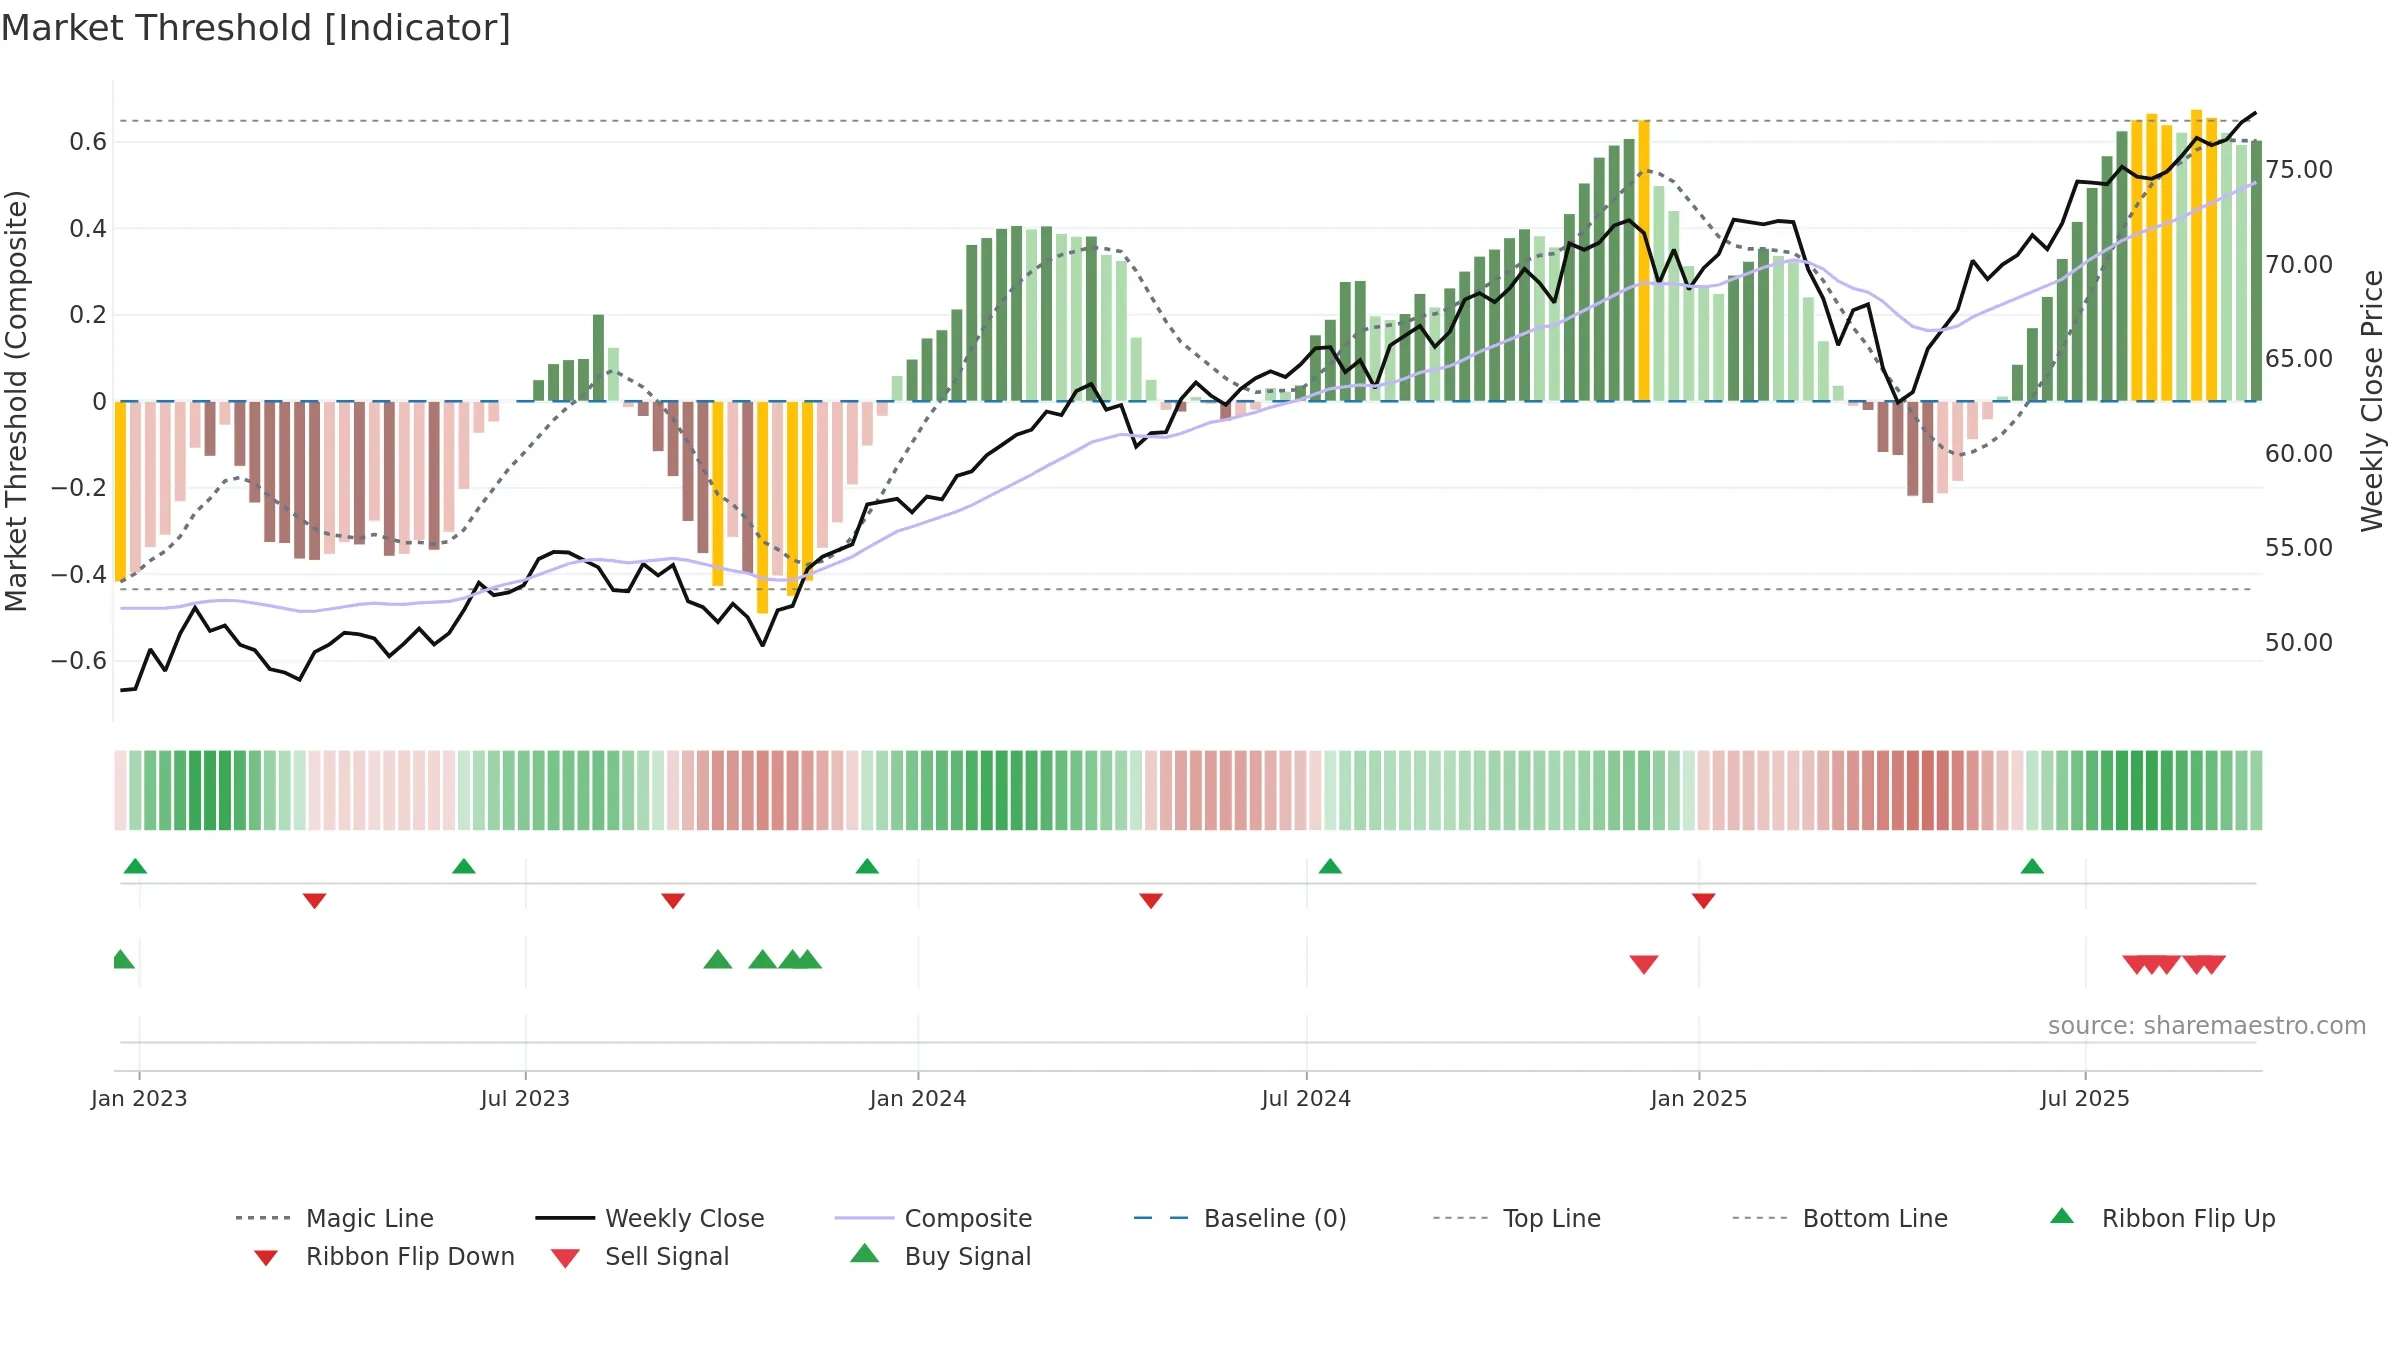Screen dimensions: 2400x1350
Task: Click the red Ribbon Flip Down legend triangle
Action: coord(266,1258)
